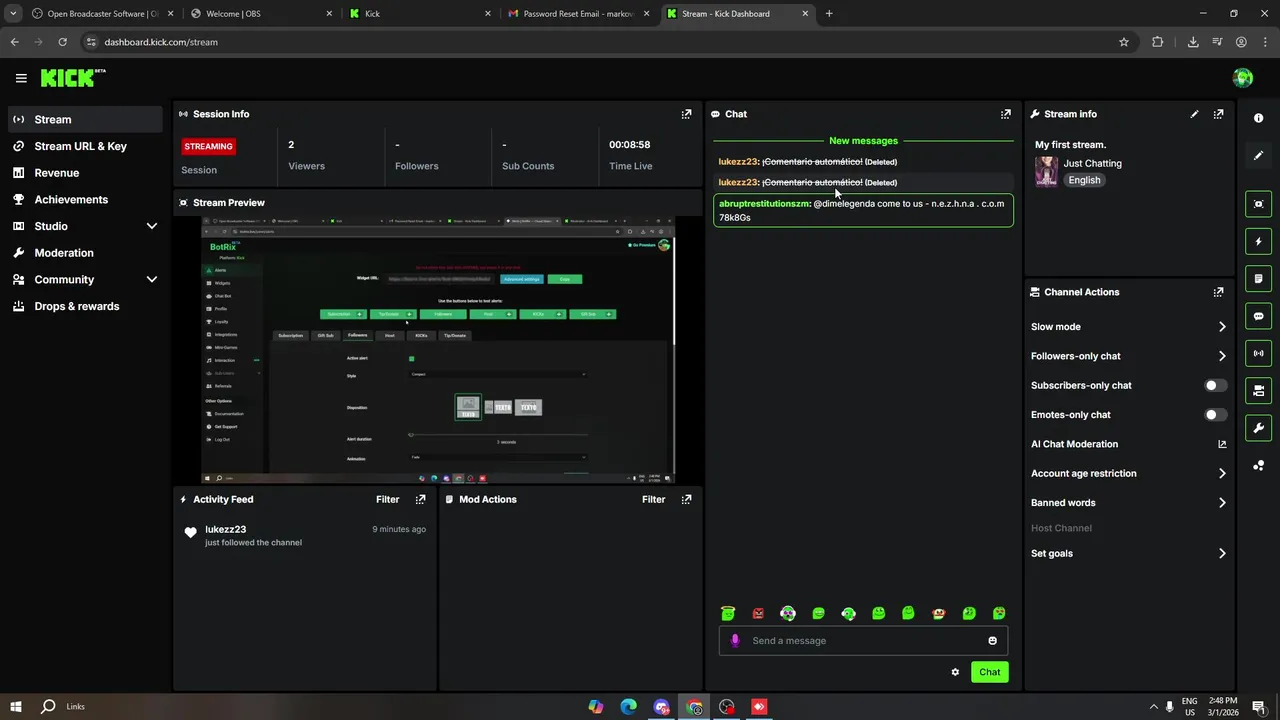Insert the last heart-eyes crying emote
This screenshot has width=1280, height=720.
pos(998,613)
